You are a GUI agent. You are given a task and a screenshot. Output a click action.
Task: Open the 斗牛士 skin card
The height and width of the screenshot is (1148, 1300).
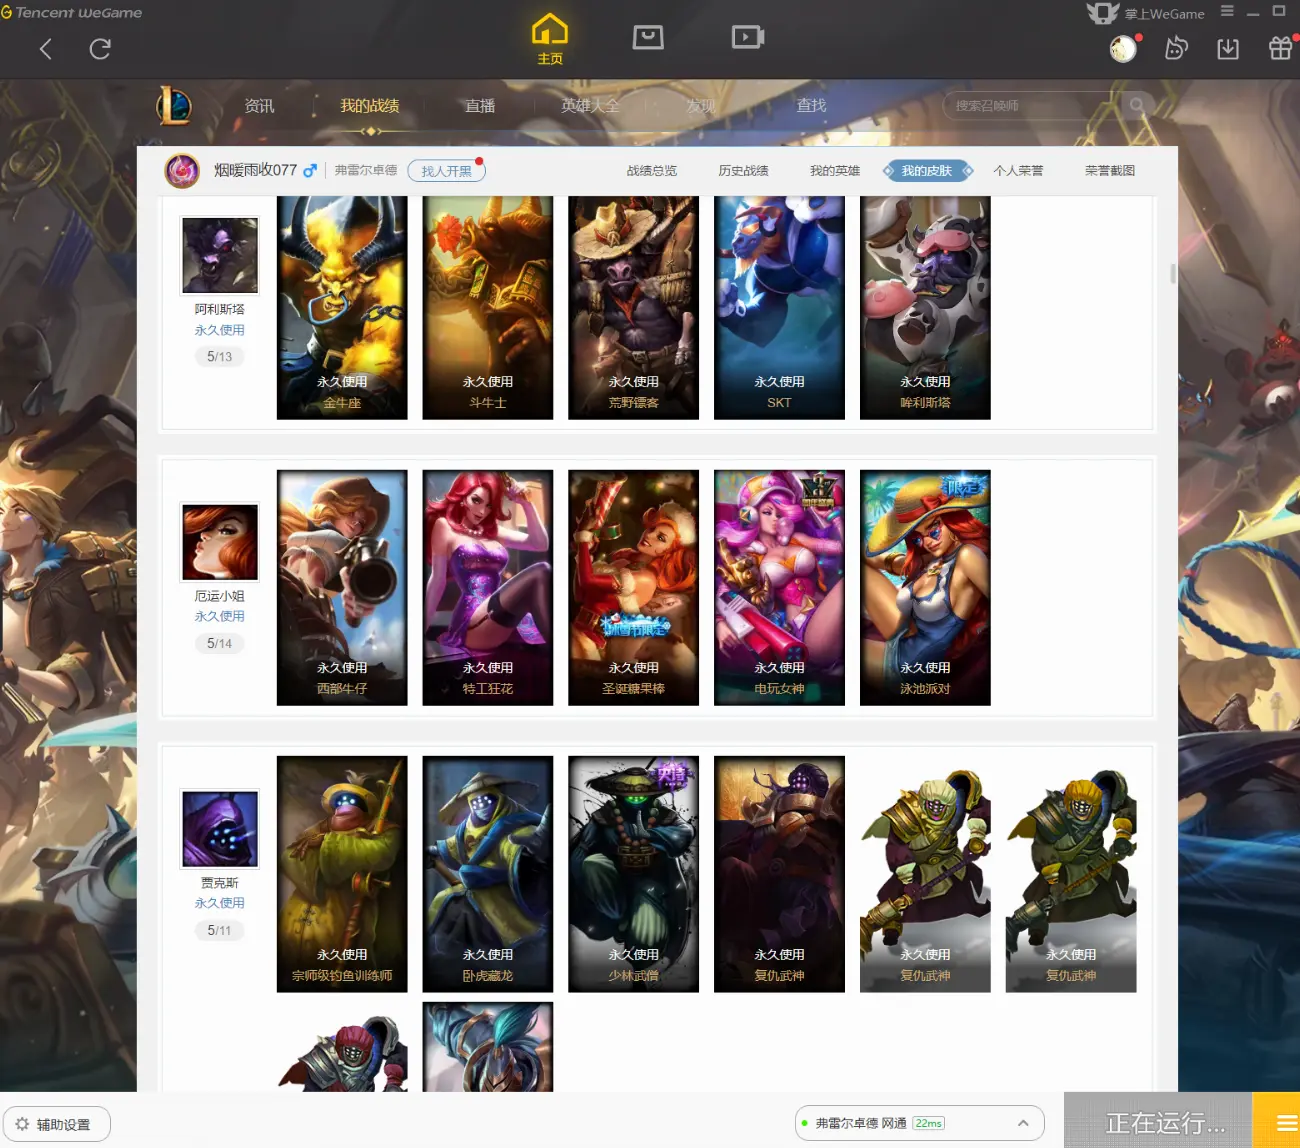click(x=488, y=307)
